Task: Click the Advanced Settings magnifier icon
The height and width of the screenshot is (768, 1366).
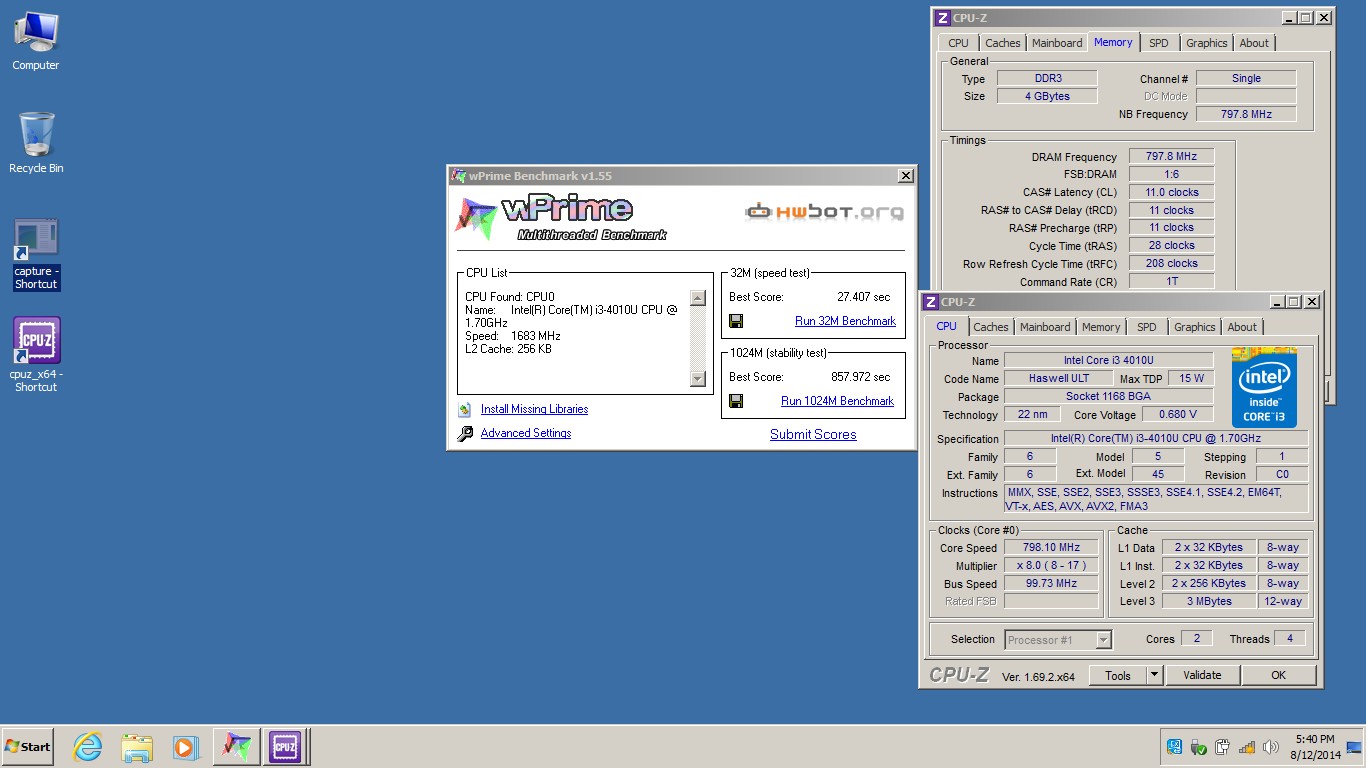Action: pyautogui.click(x=465, y=434)
